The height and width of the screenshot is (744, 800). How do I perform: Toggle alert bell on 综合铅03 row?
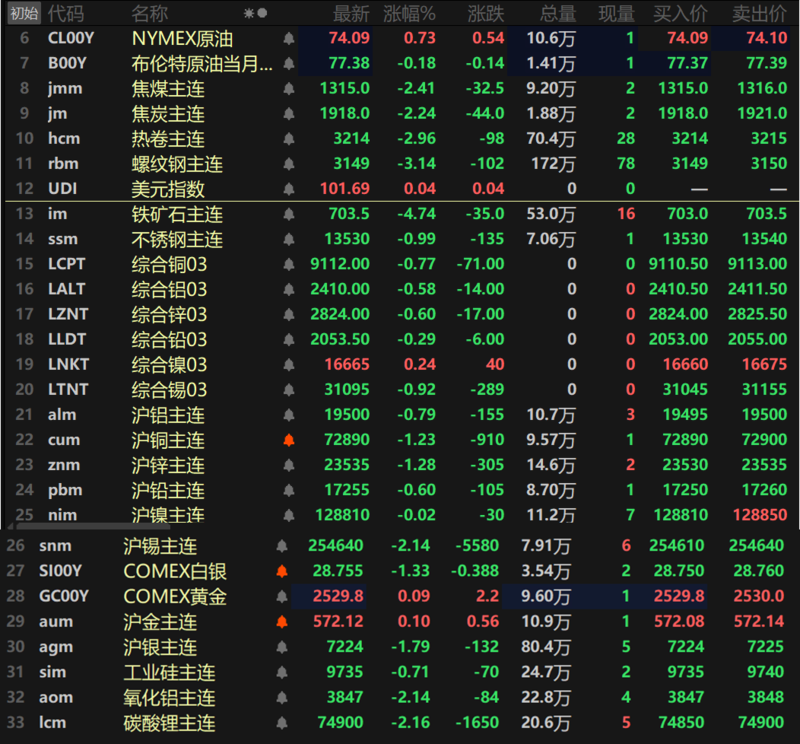click(289, 340)
